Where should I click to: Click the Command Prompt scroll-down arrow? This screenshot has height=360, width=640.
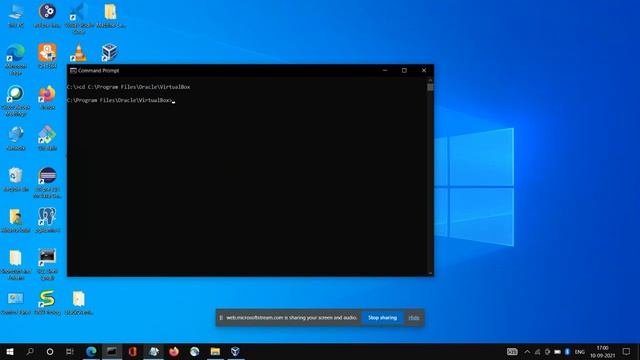point(430,273)
